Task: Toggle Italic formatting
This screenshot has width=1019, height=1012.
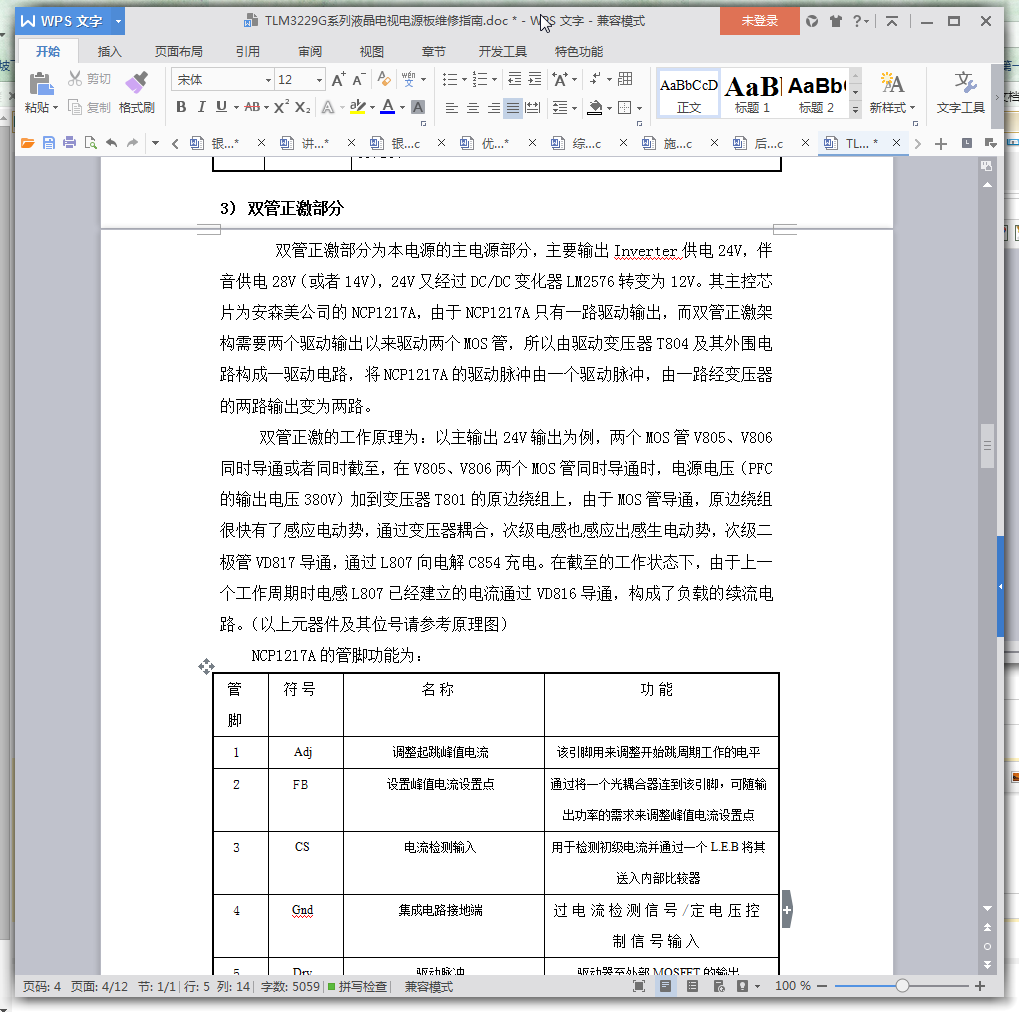Action: pyautogui.click(x=201, y=107)
